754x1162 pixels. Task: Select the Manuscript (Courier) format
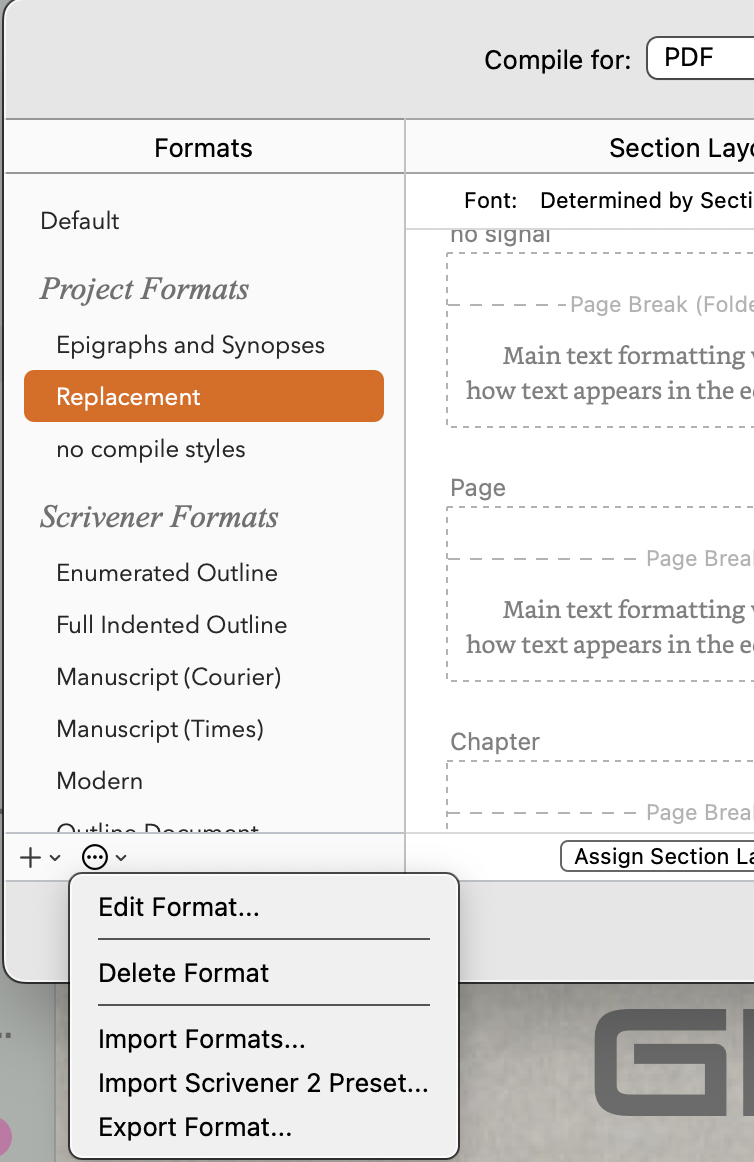pyautogui.click(x=168, y=676)
